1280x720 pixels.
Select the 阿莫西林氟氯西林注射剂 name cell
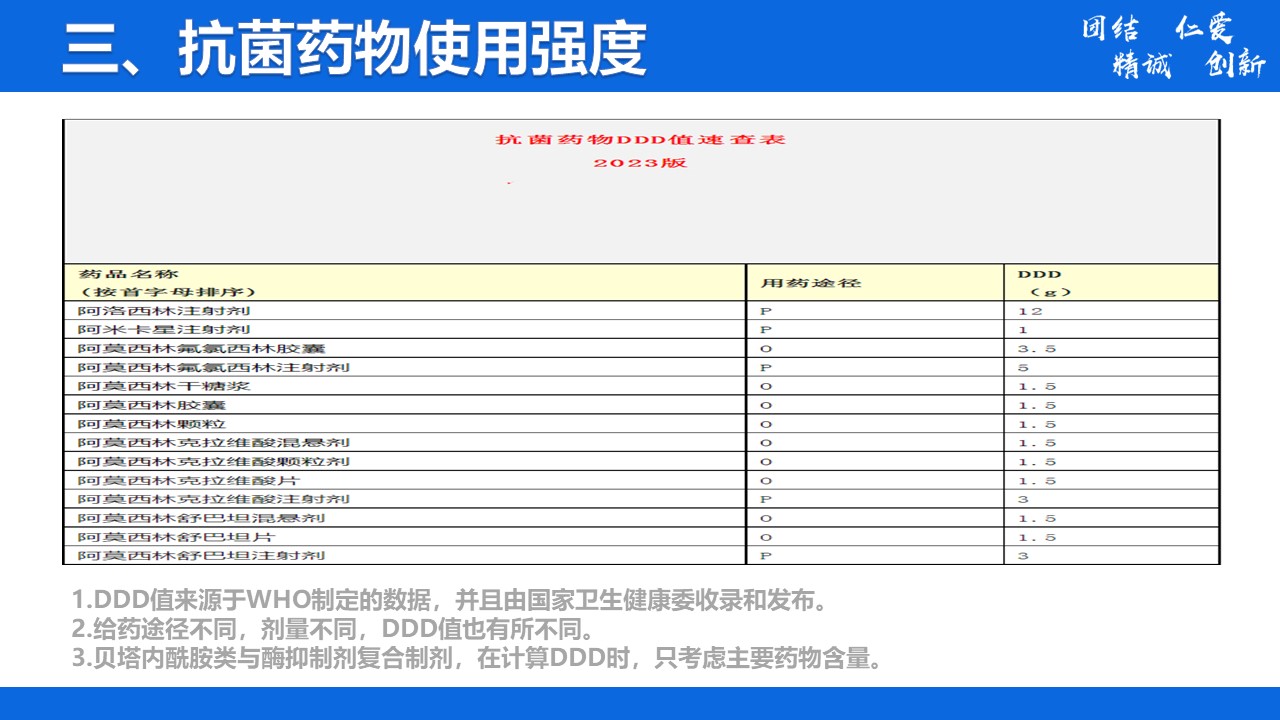click(x=405, y=368)
